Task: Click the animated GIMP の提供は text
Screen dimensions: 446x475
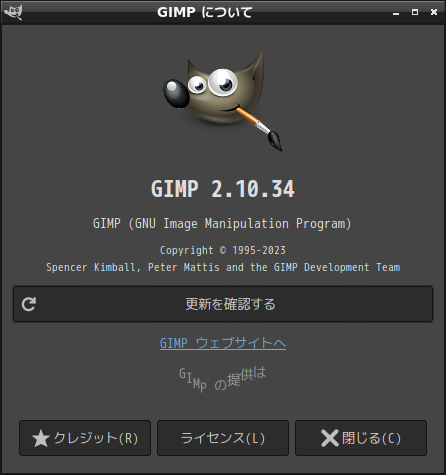Action: pos(223,378)
